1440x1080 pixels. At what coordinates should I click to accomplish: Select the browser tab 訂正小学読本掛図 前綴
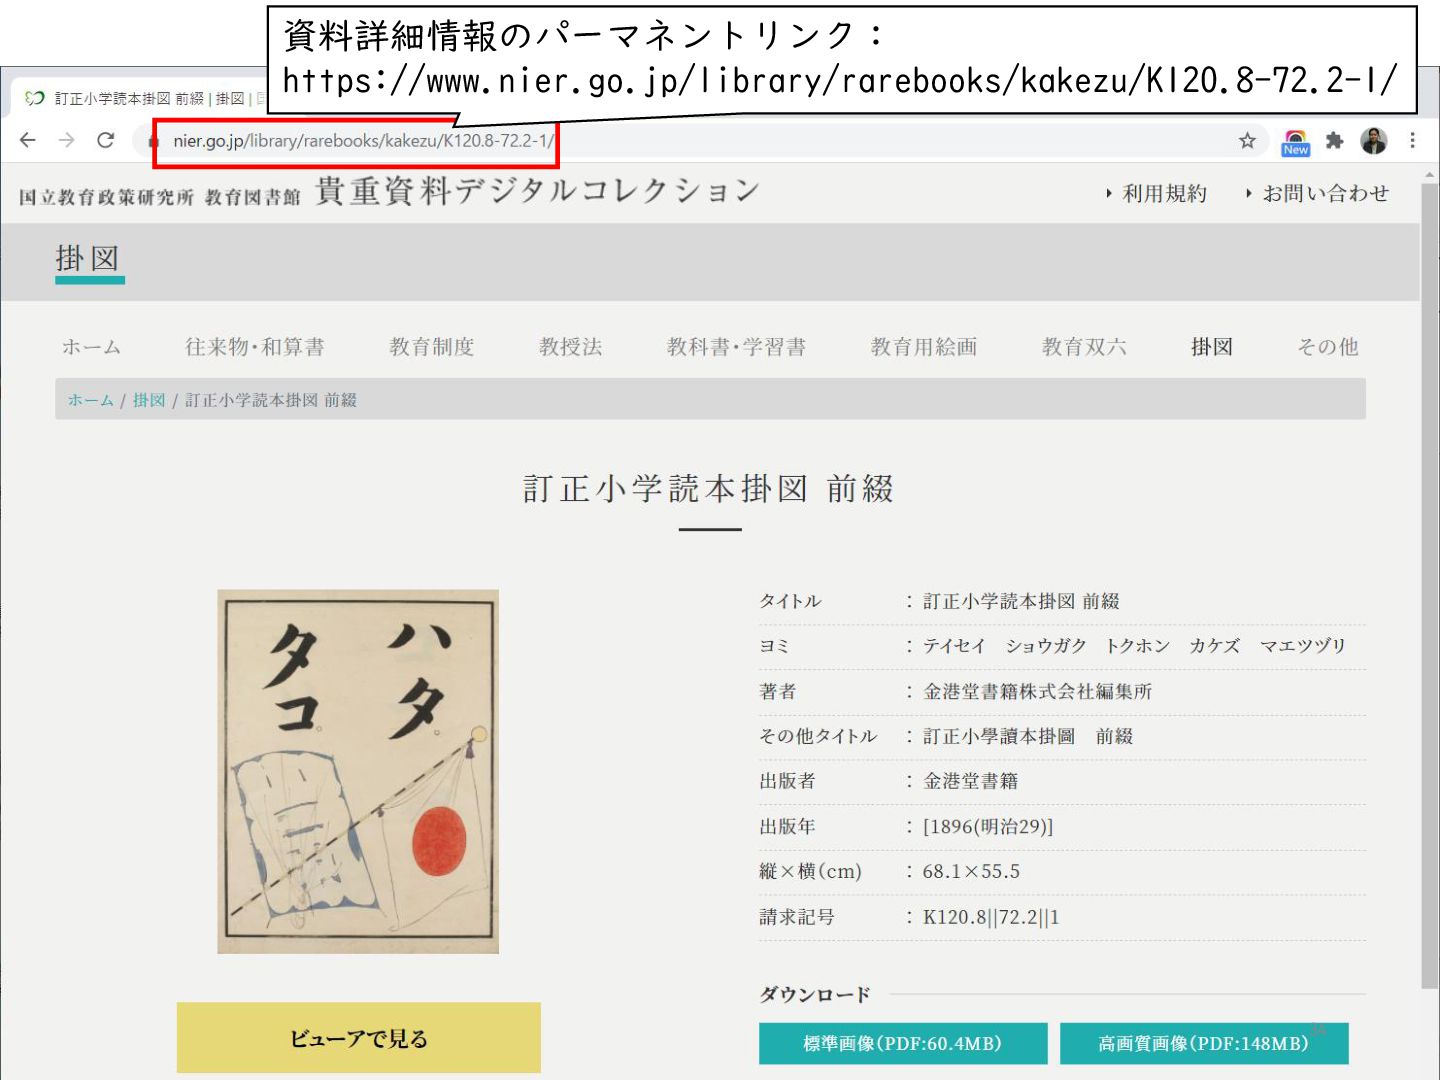[140, 98]
